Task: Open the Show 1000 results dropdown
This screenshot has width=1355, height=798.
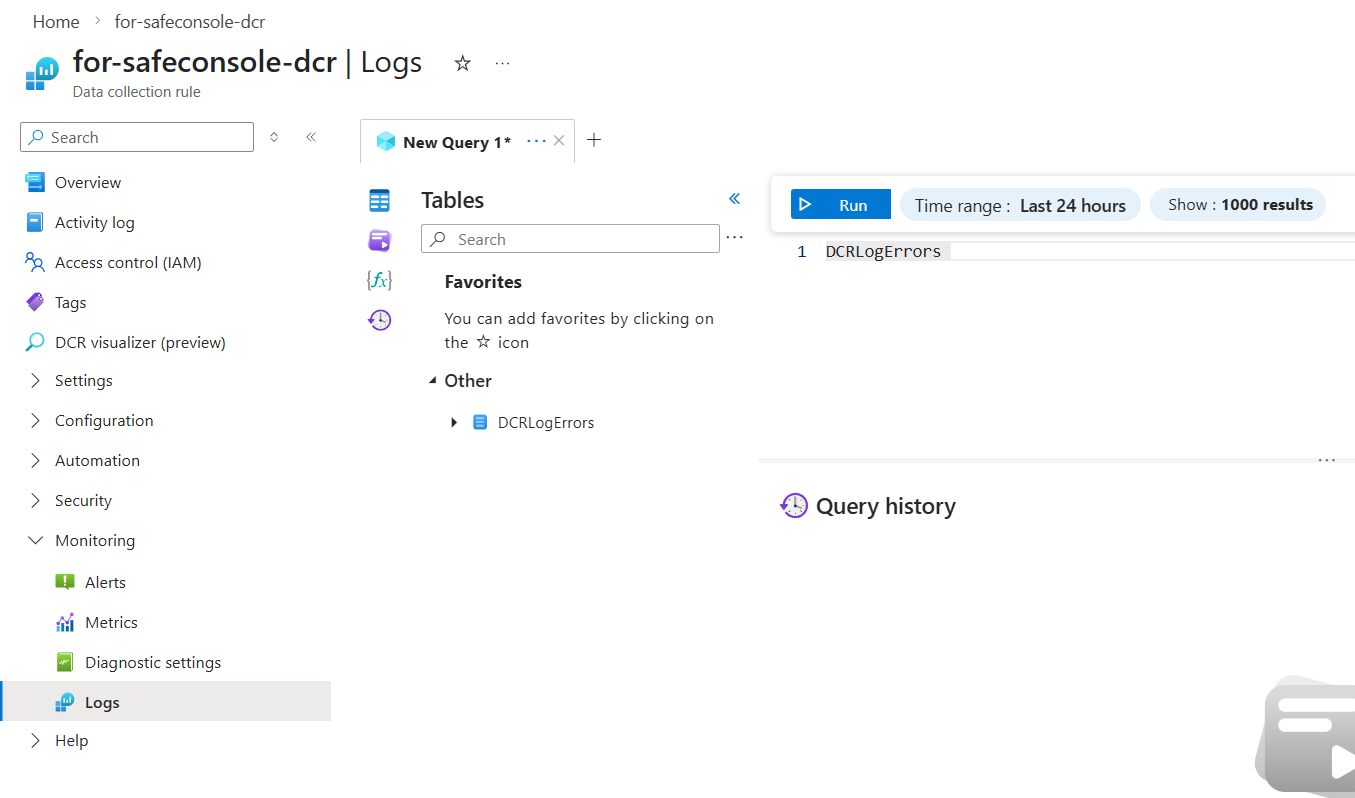Action: 1240,205
